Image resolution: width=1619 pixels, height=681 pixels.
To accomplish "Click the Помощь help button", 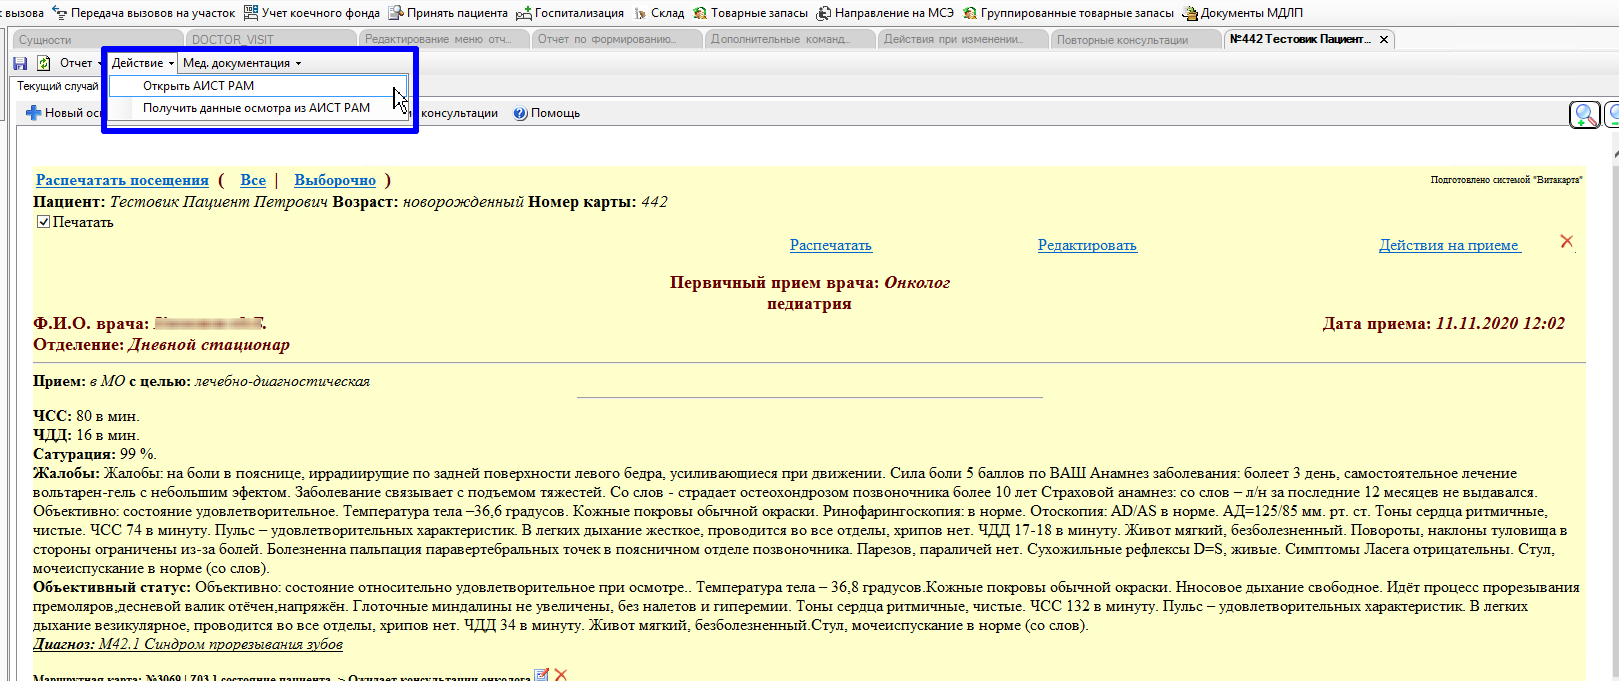I will (x=547, y=113).
